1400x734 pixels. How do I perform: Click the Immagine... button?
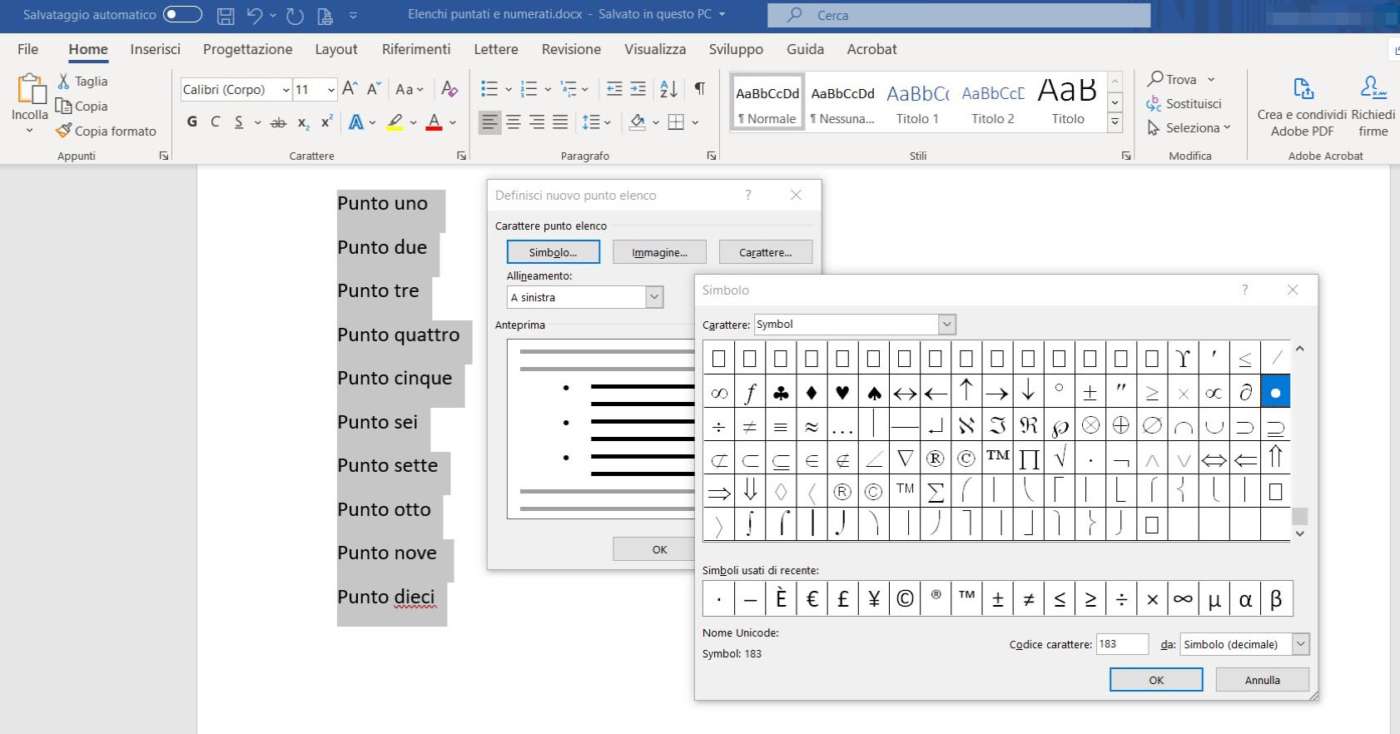[x=659, y=252]
